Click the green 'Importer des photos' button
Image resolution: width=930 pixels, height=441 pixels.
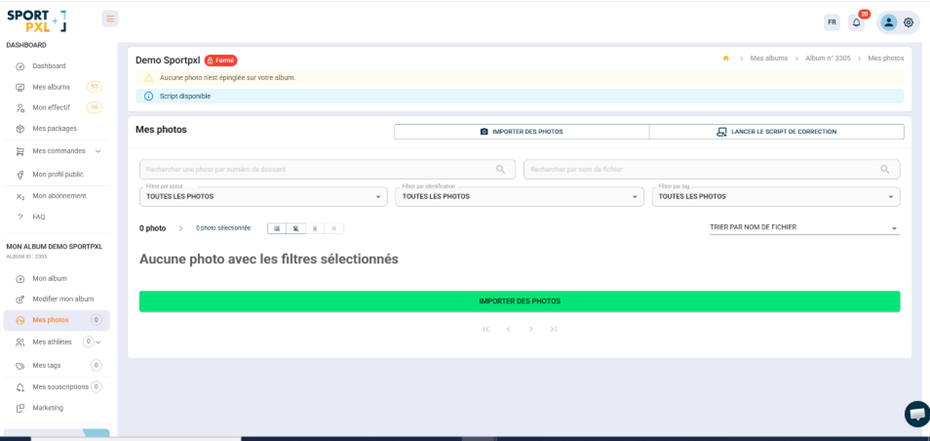tap(519, 301)
